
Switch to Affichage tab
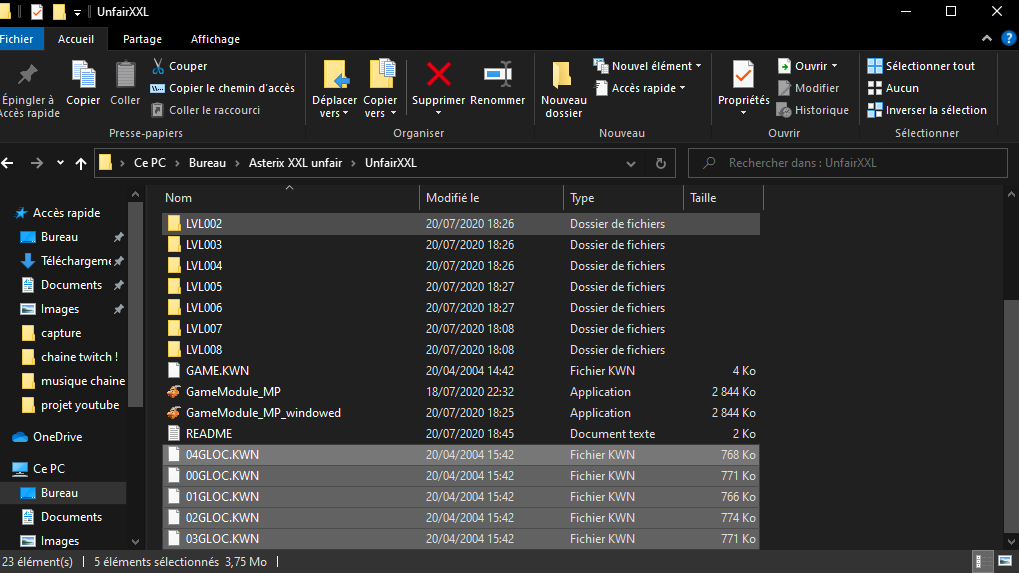click(215, 39)
